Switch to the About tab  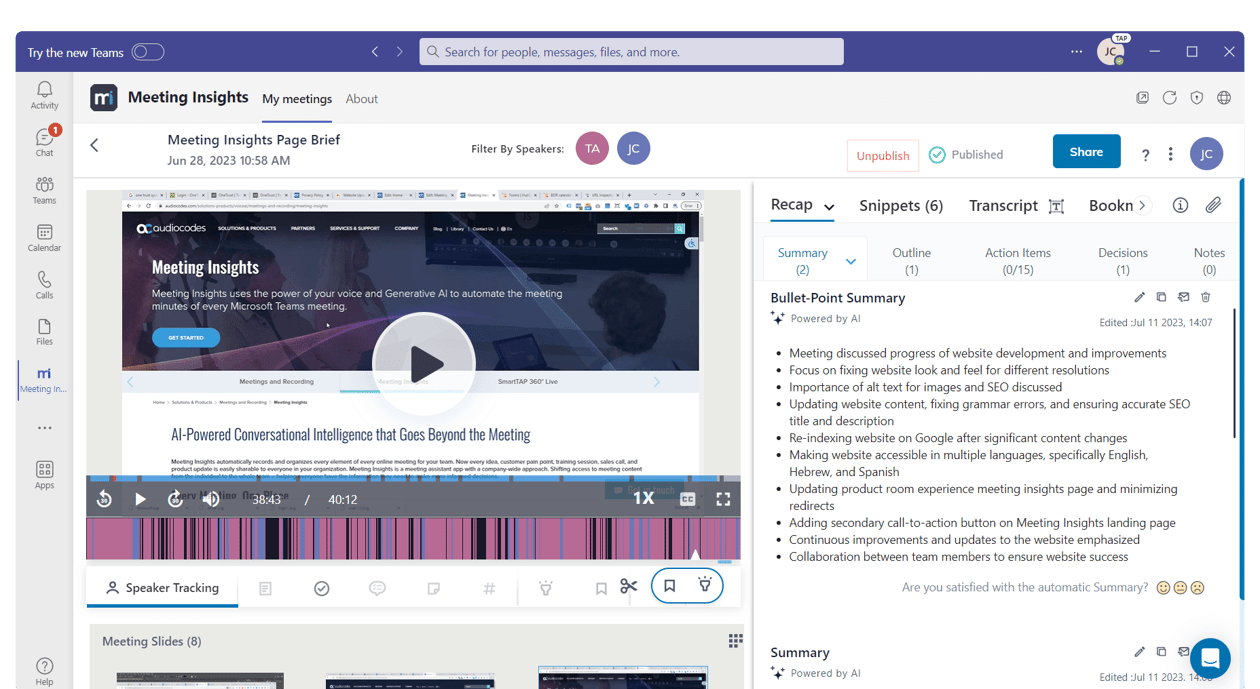coord(362,99)
